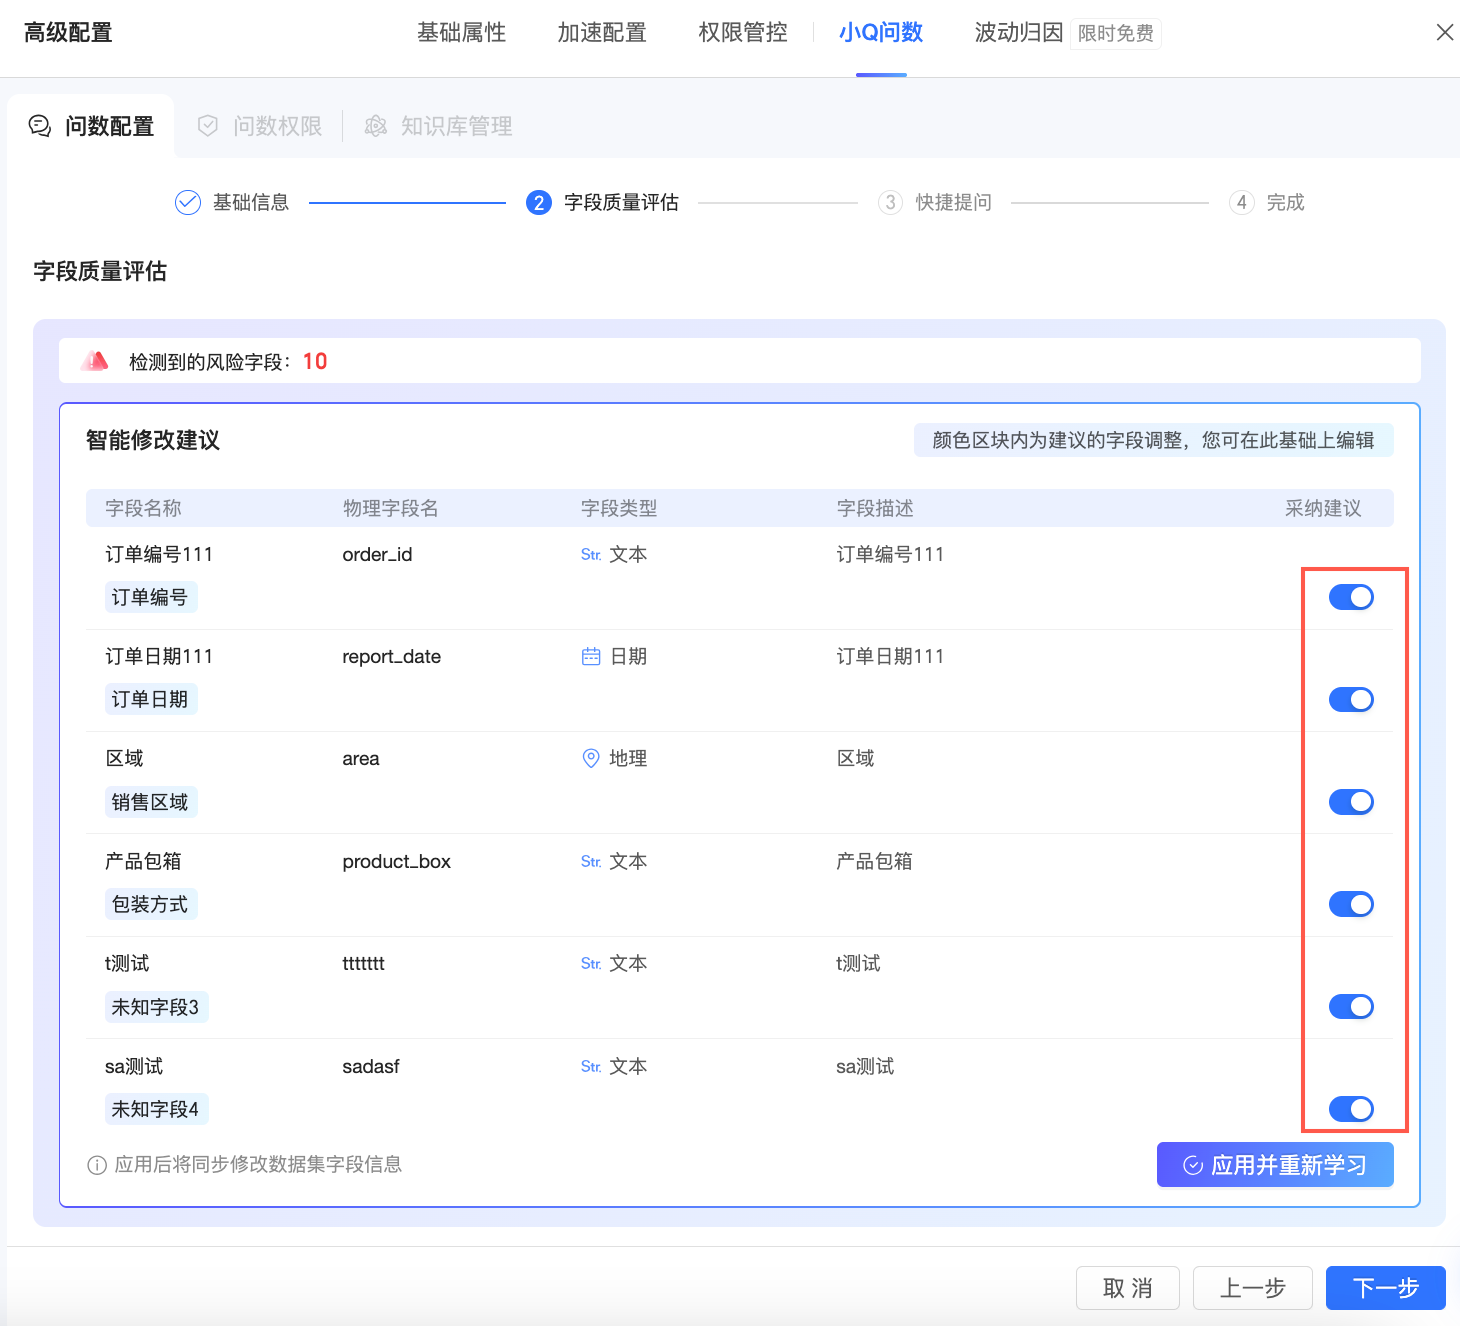Disable adopt suggestion for 区域 field
Viewport: 1460px width, 1326px height.
point(1350,802)
